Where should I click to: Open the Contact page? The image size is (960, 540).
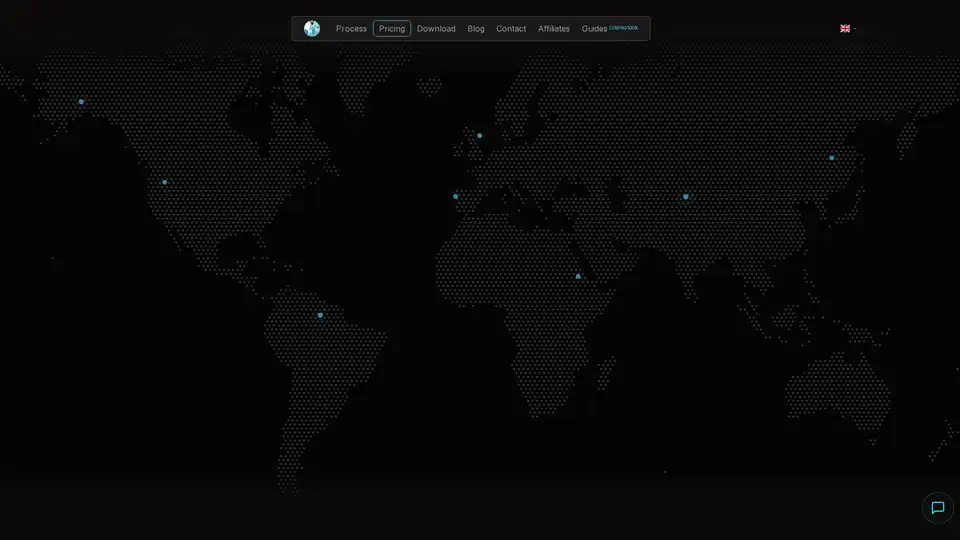pyautogui.click(x=511, y=29)
